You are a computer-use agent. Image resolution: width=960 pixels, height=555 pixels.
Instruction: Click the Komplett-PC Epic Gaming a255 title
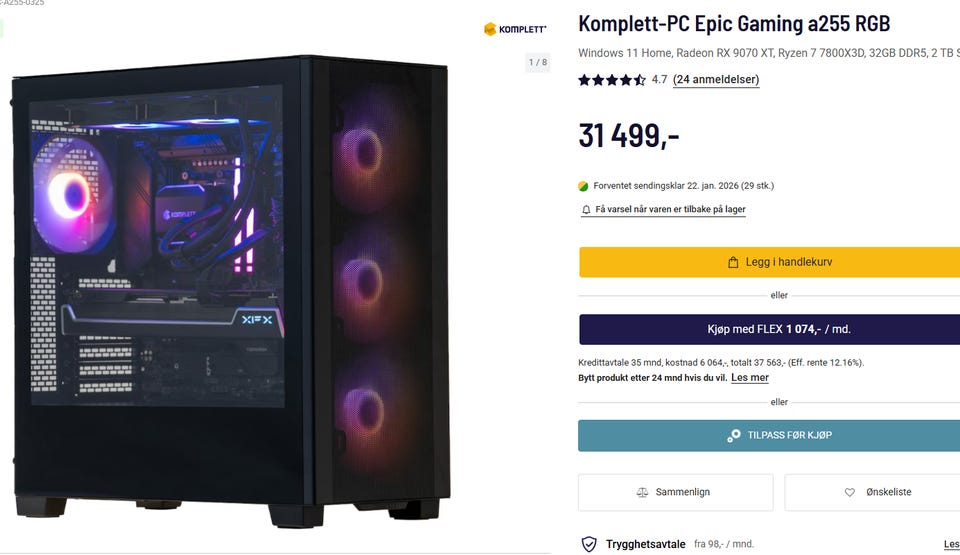734,24
